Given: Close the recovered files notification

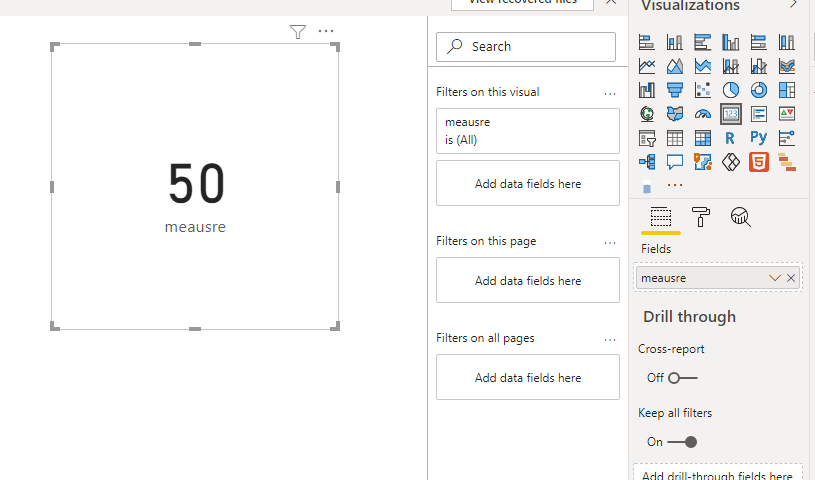Looking at the screenshot, I should pos(611,2).
